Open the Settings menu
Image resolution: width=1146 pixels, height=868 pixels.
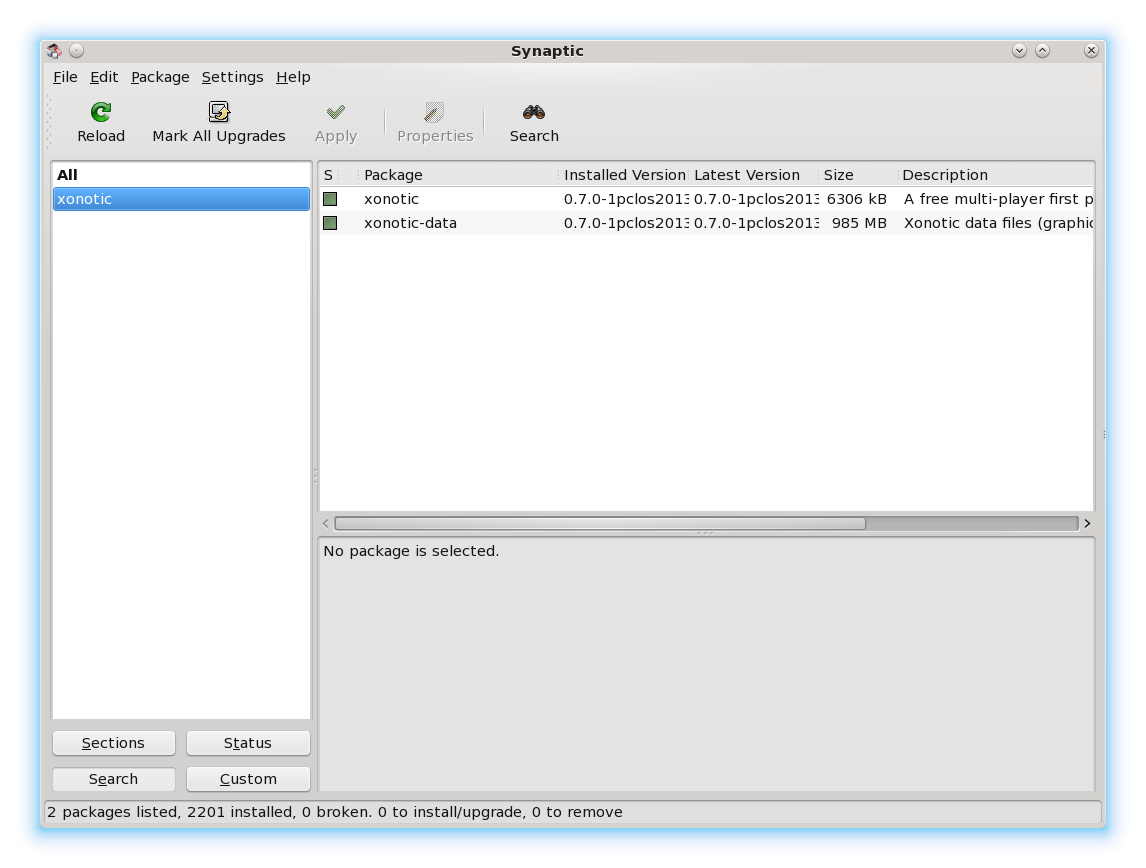point(232,77)
